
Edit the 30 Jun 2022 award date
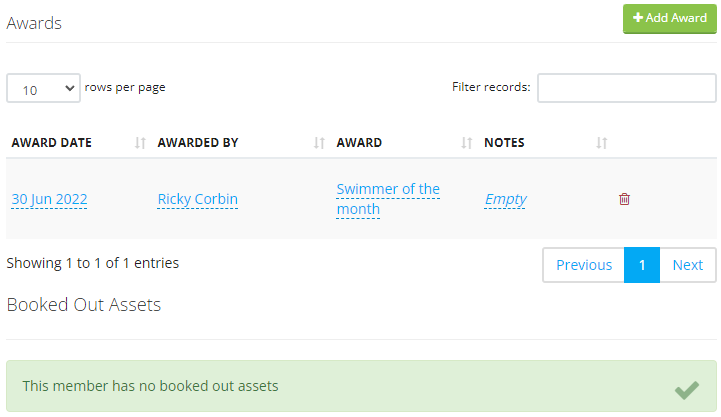click(49, 199)
